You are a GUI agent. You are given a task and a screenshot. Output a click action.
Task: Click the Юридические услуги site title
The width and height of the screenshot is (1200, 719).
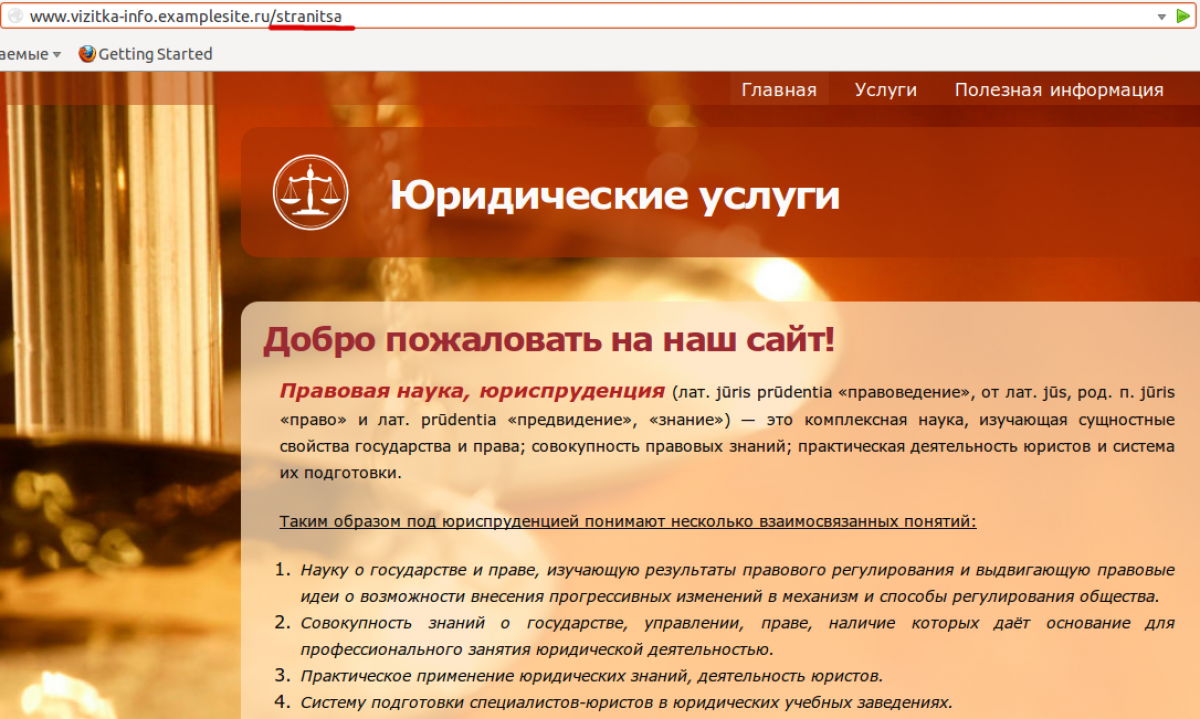pyautogui.click(x=615, y=195)
